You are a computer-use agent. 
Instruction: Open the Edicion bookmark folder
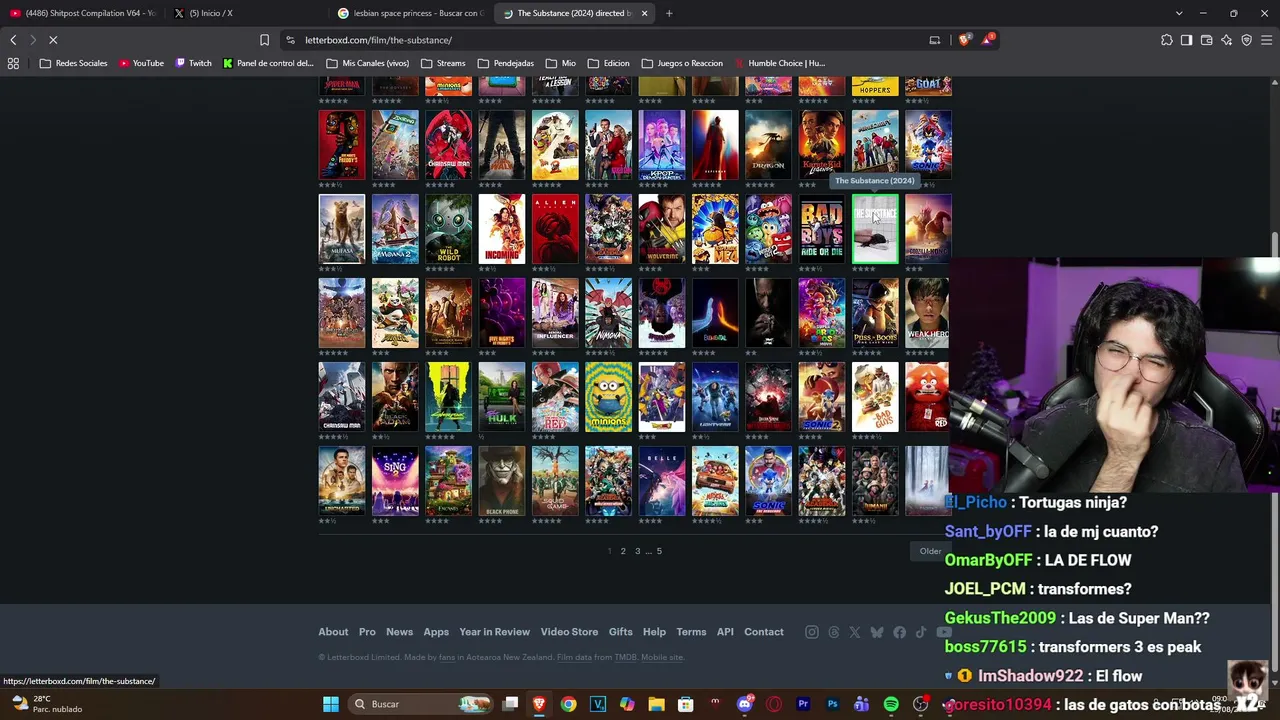point(608,63)
